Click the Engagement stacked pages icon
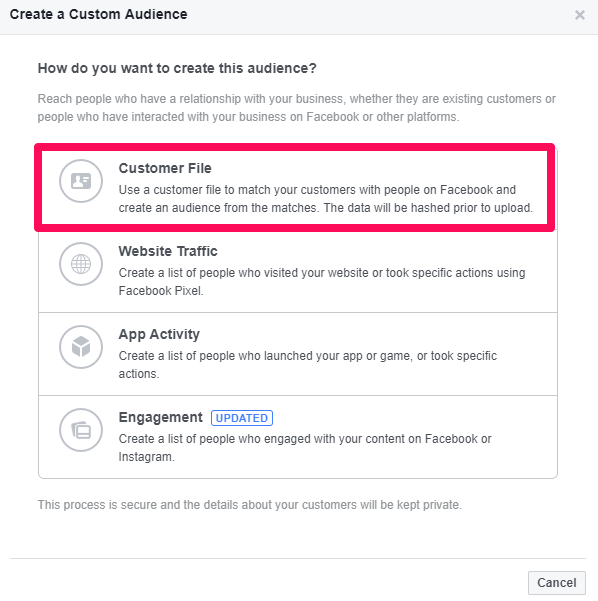 pyautogui.click(x=81, y=430)
